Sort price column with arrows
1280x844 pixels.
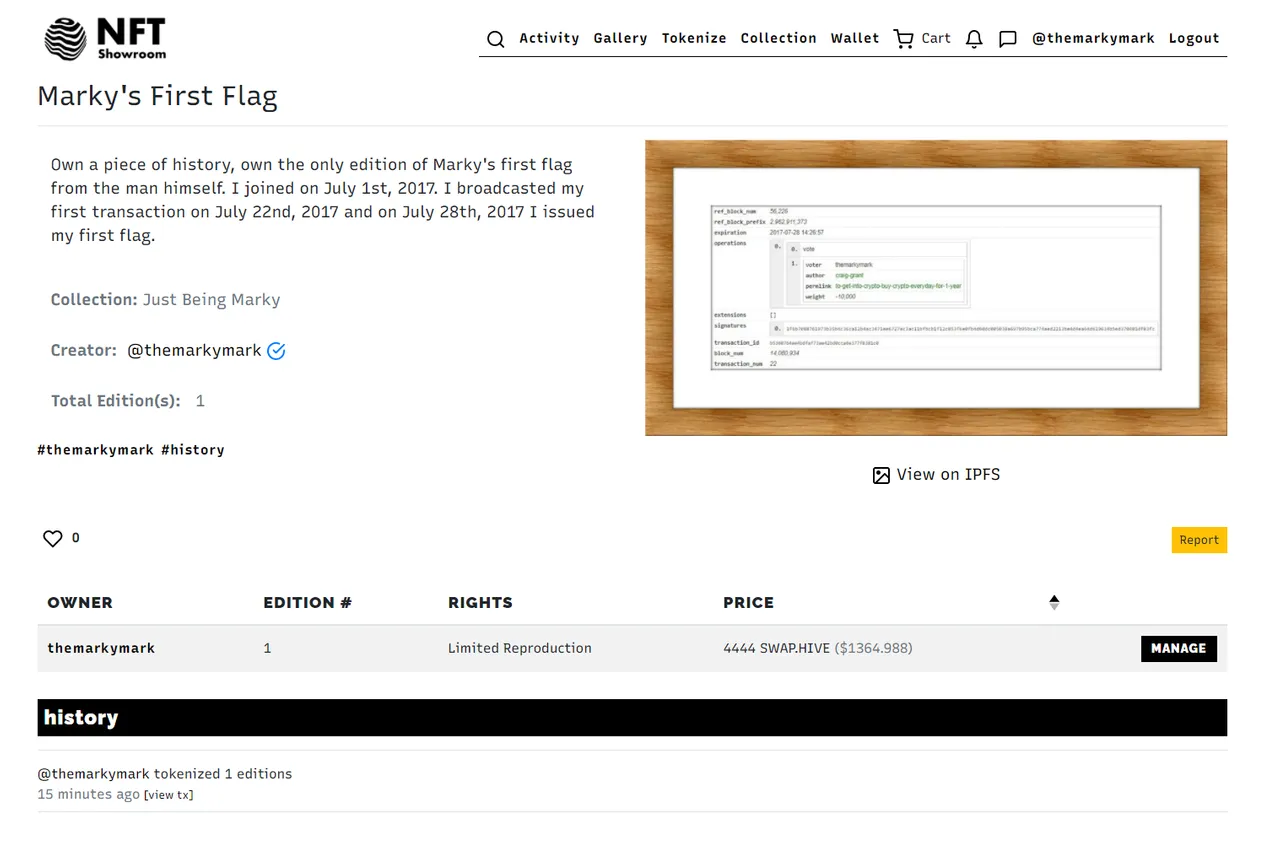click(1054, 602)
